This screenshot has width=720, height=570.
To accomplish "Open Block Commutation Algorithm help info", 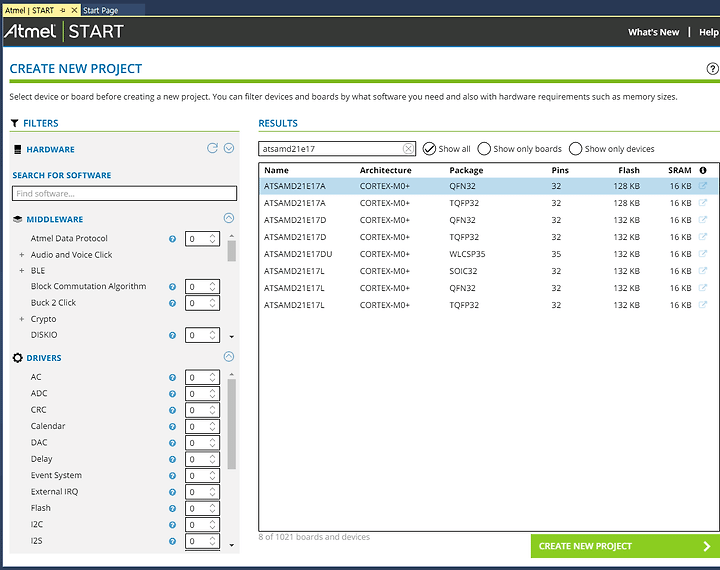I will (172, 287).
